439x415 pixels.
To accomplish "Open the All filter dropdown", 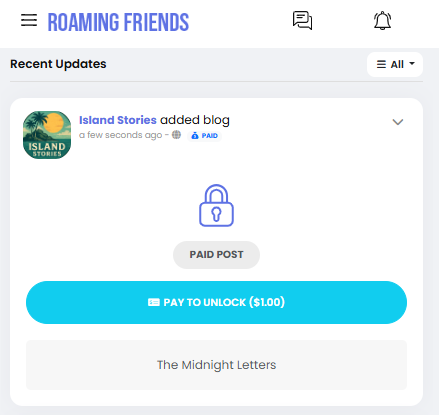I will [x=395, y=64].
